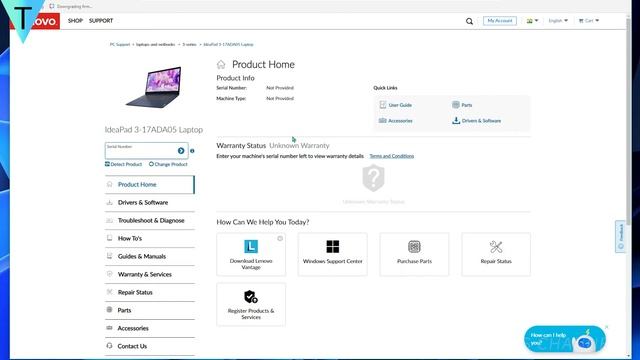Open the SUPPORT menu

point(101,21)
